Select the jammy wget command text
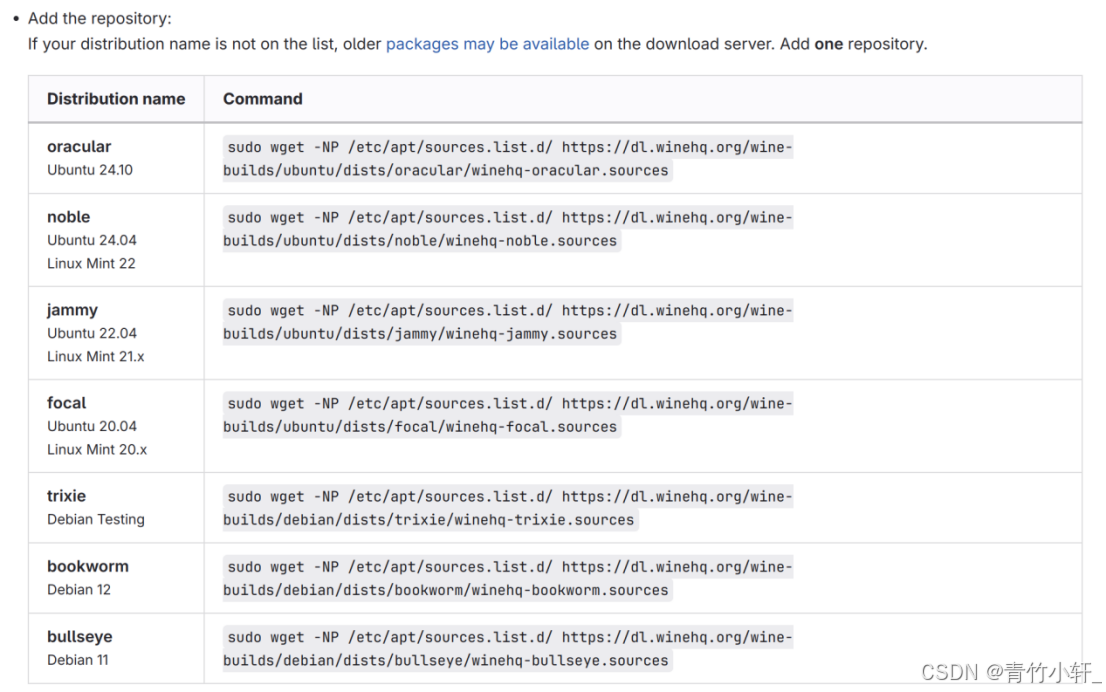This screenshot has height=692, width=1106. click(508, 322)
